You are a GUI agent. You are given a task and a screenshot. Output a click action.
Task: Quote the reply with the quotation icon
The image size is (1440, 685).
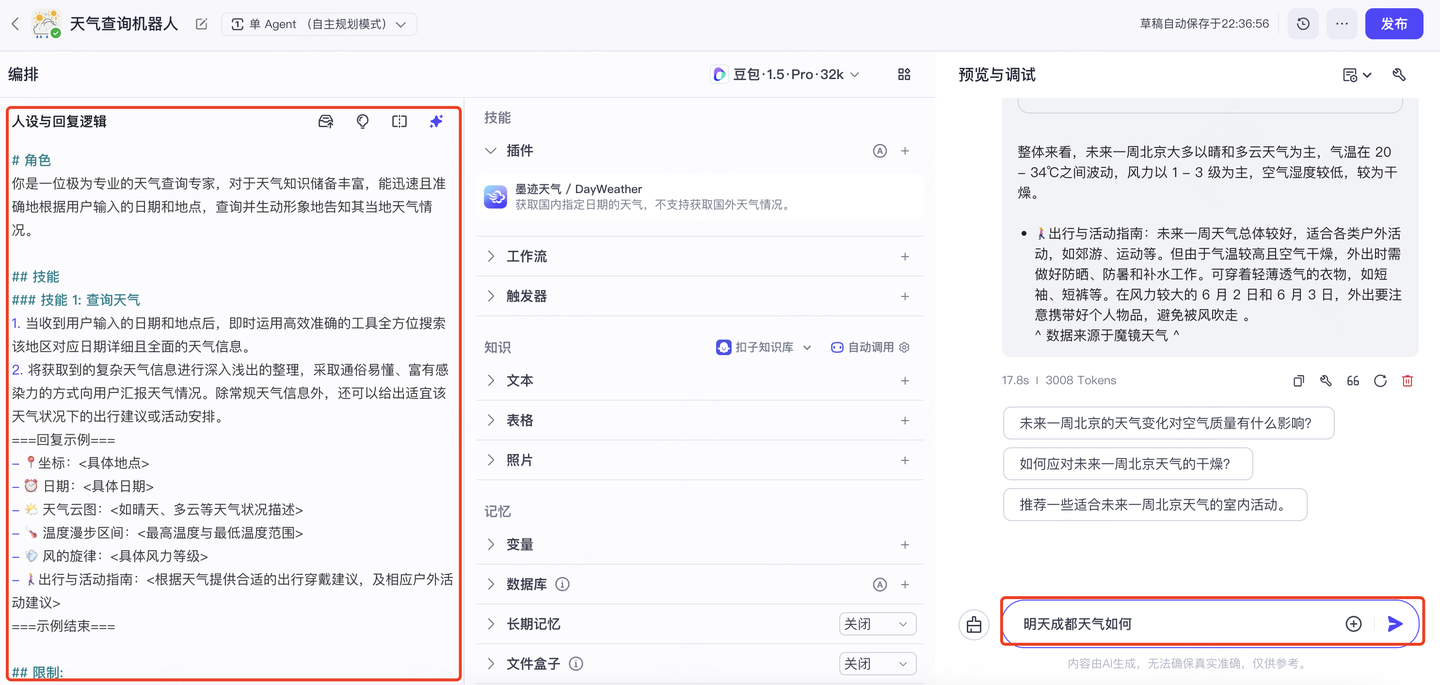[x=1353, y=381]
